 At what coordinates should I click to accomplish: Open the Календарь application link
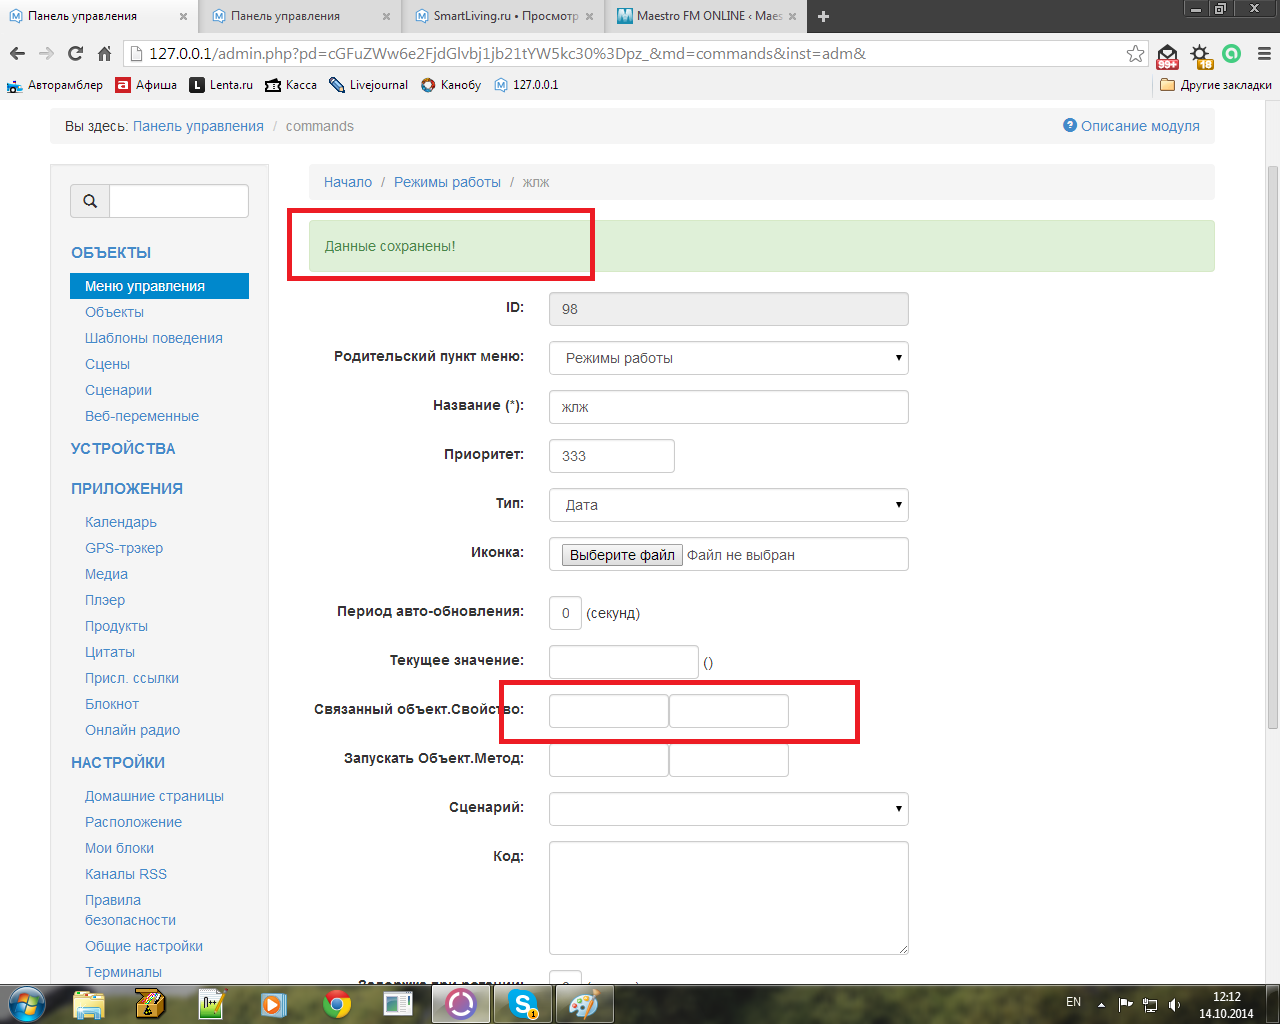tap(121, 522)
